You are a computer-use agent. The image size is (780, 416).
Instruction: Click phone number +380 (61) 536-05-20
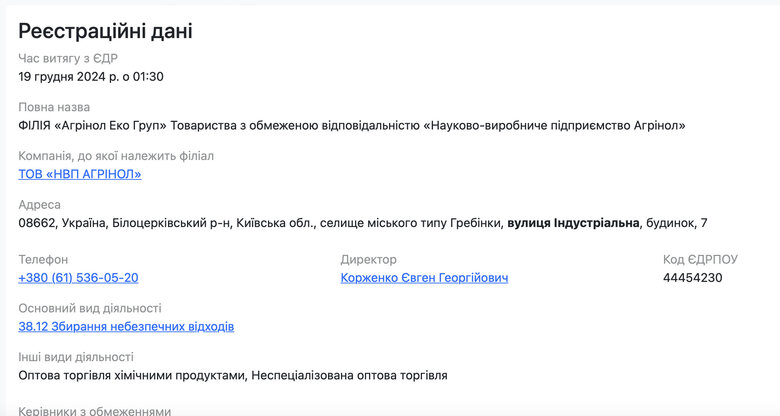pos(78,277)
